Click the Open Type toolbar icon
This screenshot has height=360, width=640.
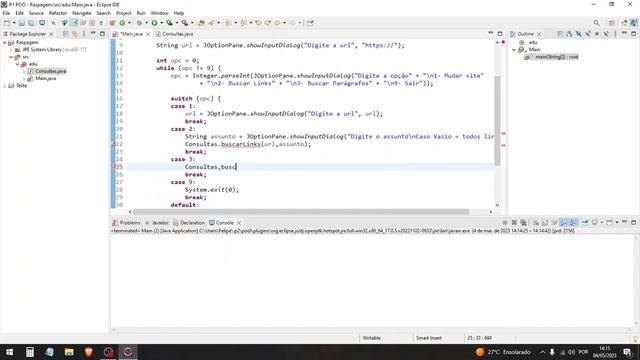(201, 23)
